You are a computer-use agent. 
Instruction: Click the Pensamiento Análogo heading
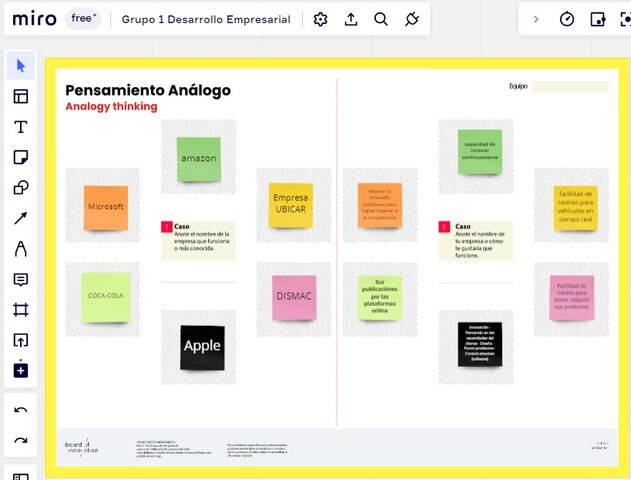coord(148,90)
